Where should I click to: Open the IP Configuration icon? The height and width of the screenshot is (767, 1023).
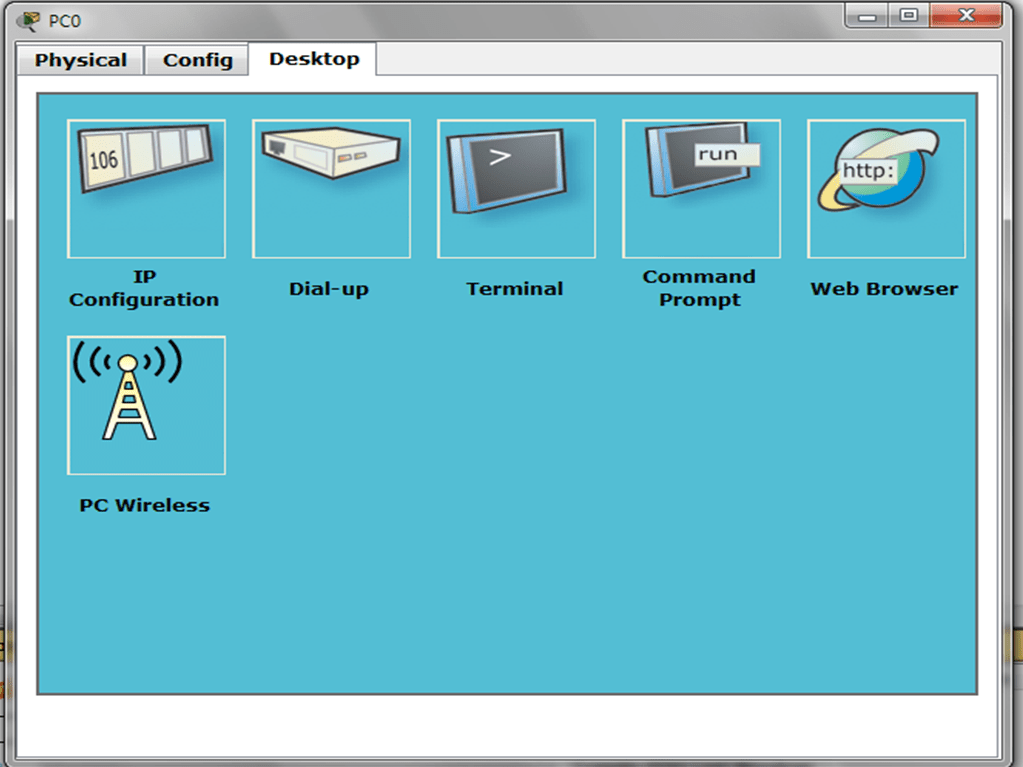pos(146,188)
